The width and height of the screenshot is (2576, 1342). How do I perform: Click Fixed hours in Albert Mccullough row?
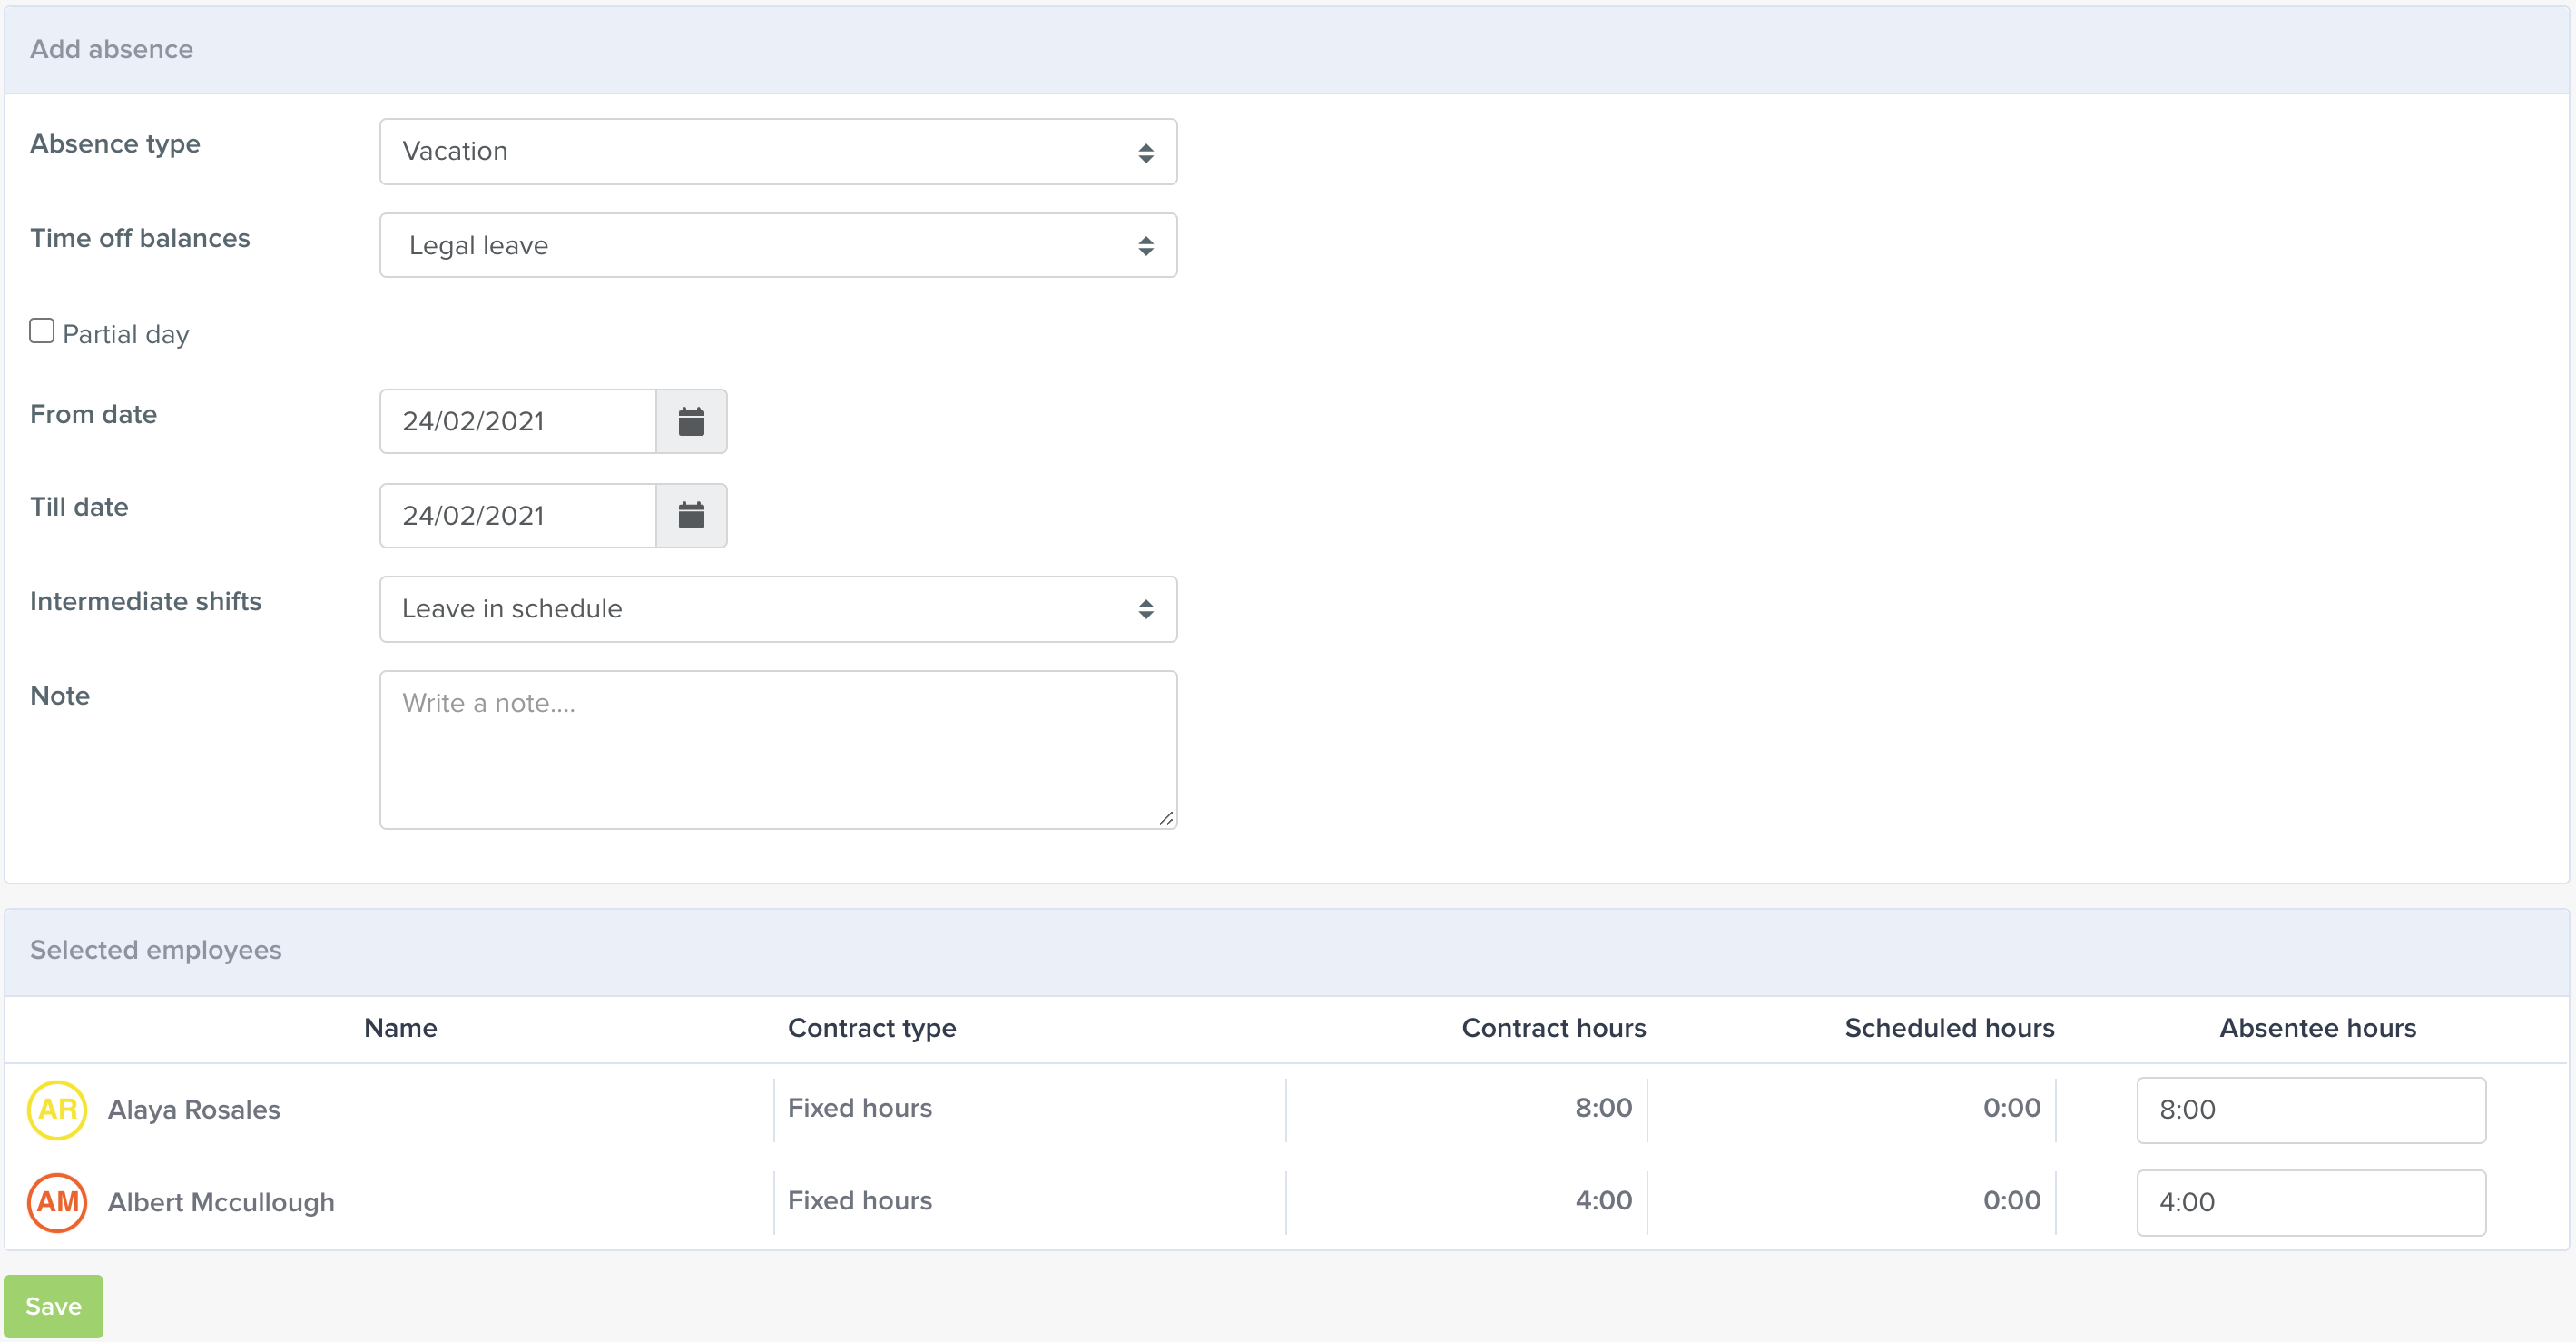coord(860,1200)
